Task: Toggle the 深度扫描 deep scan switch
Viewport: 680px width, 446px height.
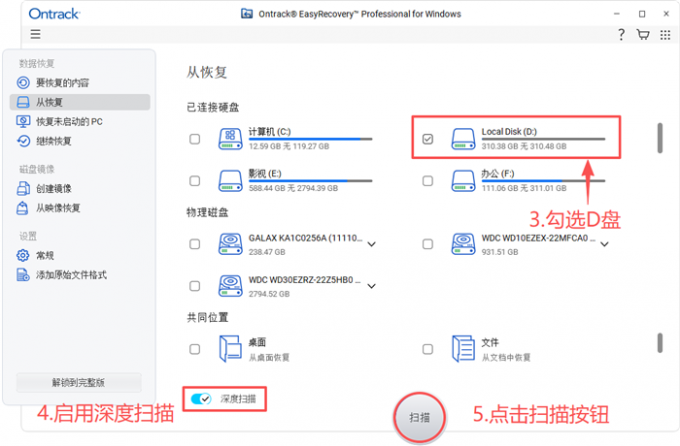Action: pos(201,399)
